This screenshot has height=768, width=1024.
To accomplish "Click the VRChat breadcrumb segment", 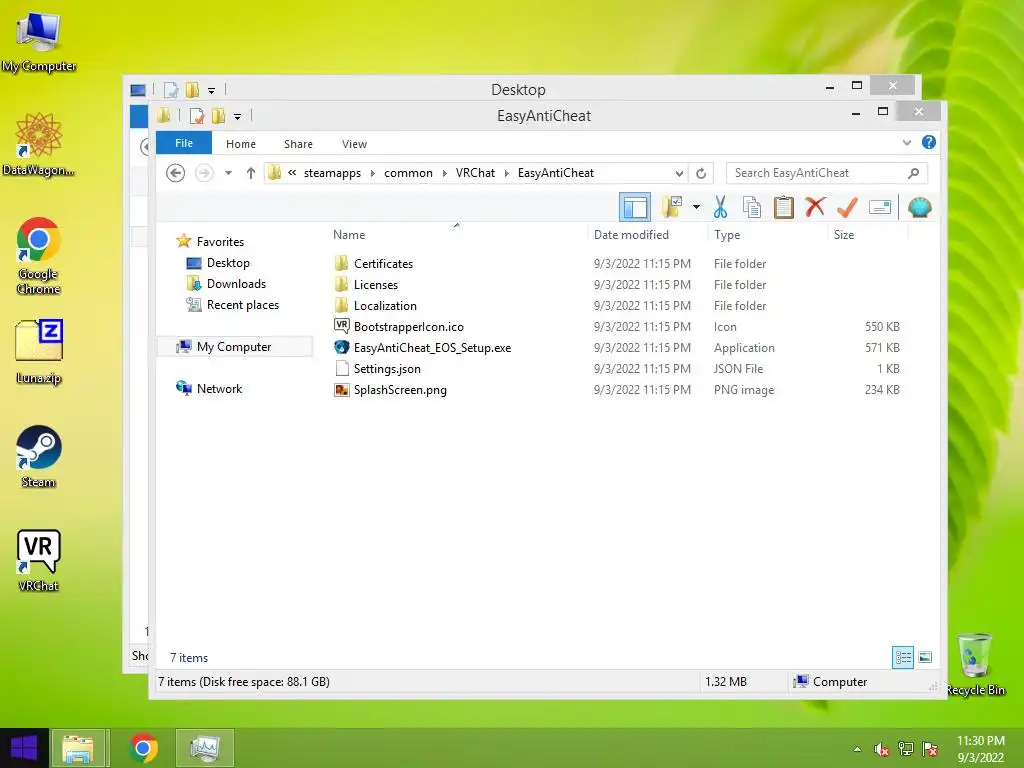I will click(x=475, y=173).
